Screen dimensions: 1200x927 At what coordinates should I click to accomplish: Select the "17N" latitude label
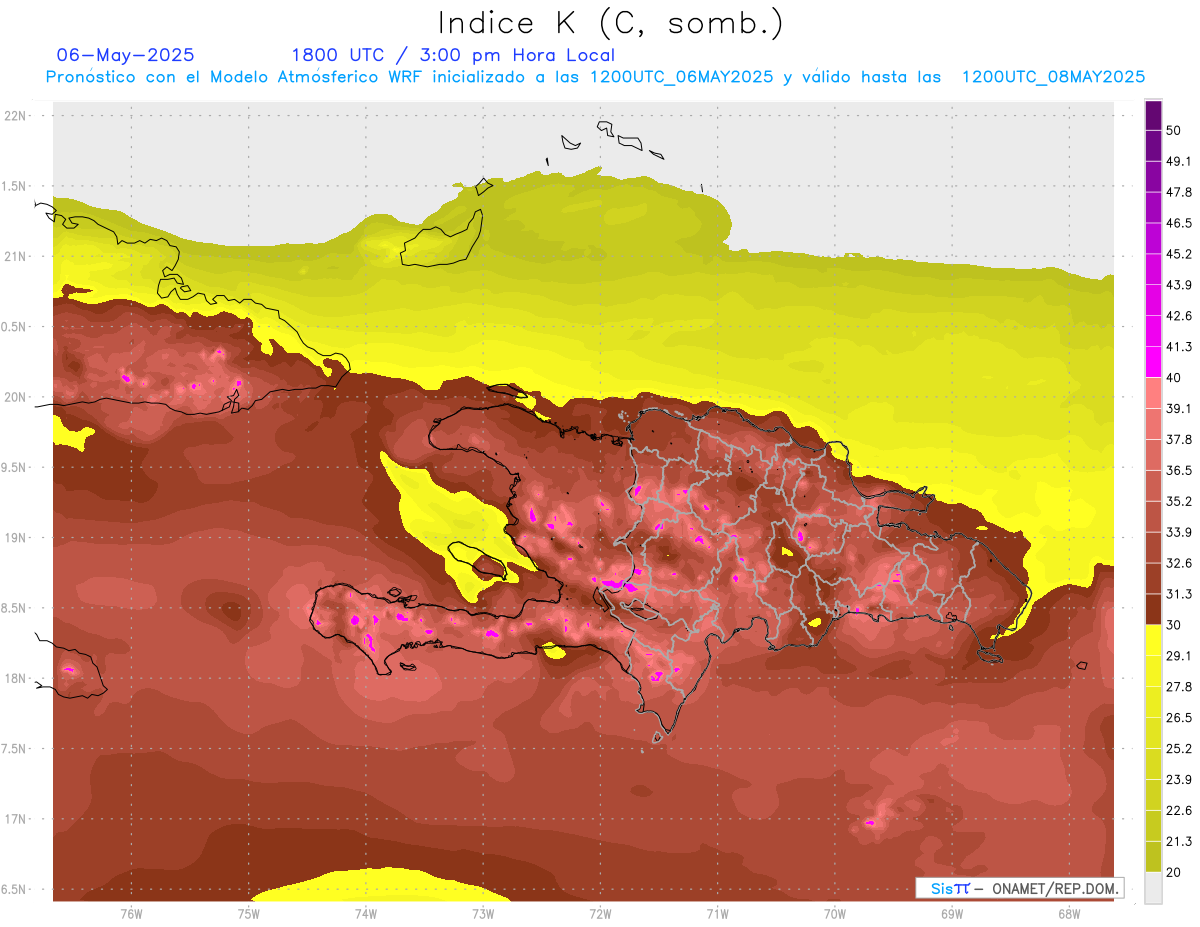point(16,819)
